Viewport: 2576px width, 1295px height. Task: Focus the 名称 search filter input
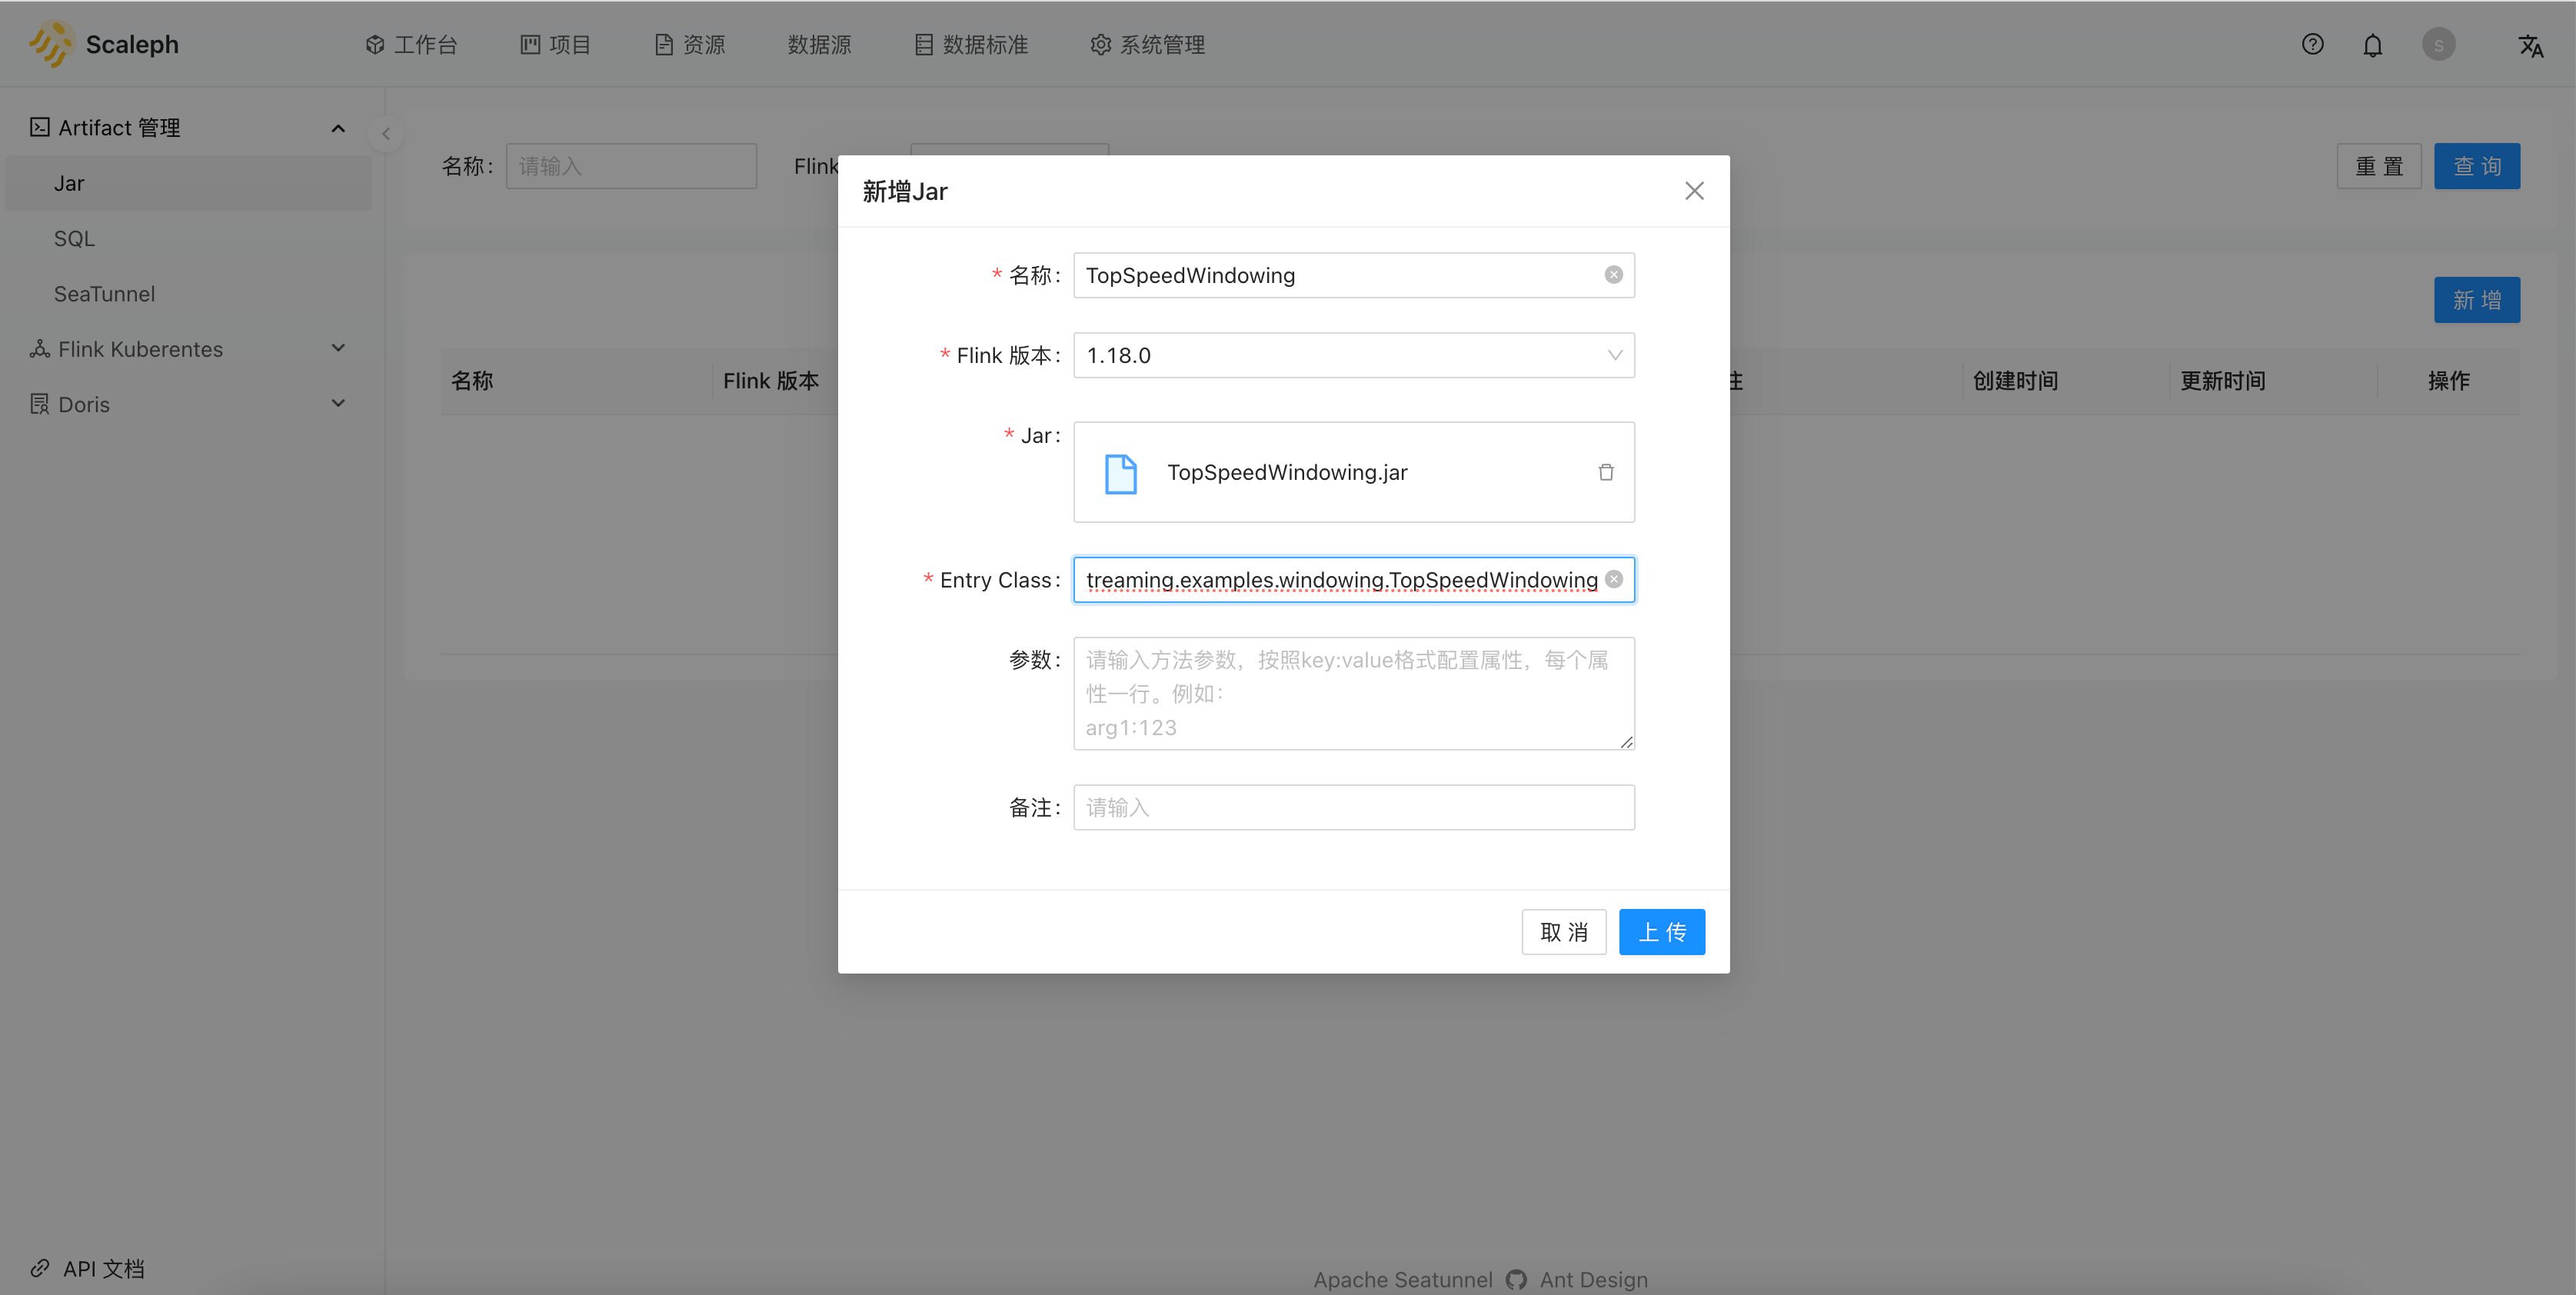[x=631, y=166]
